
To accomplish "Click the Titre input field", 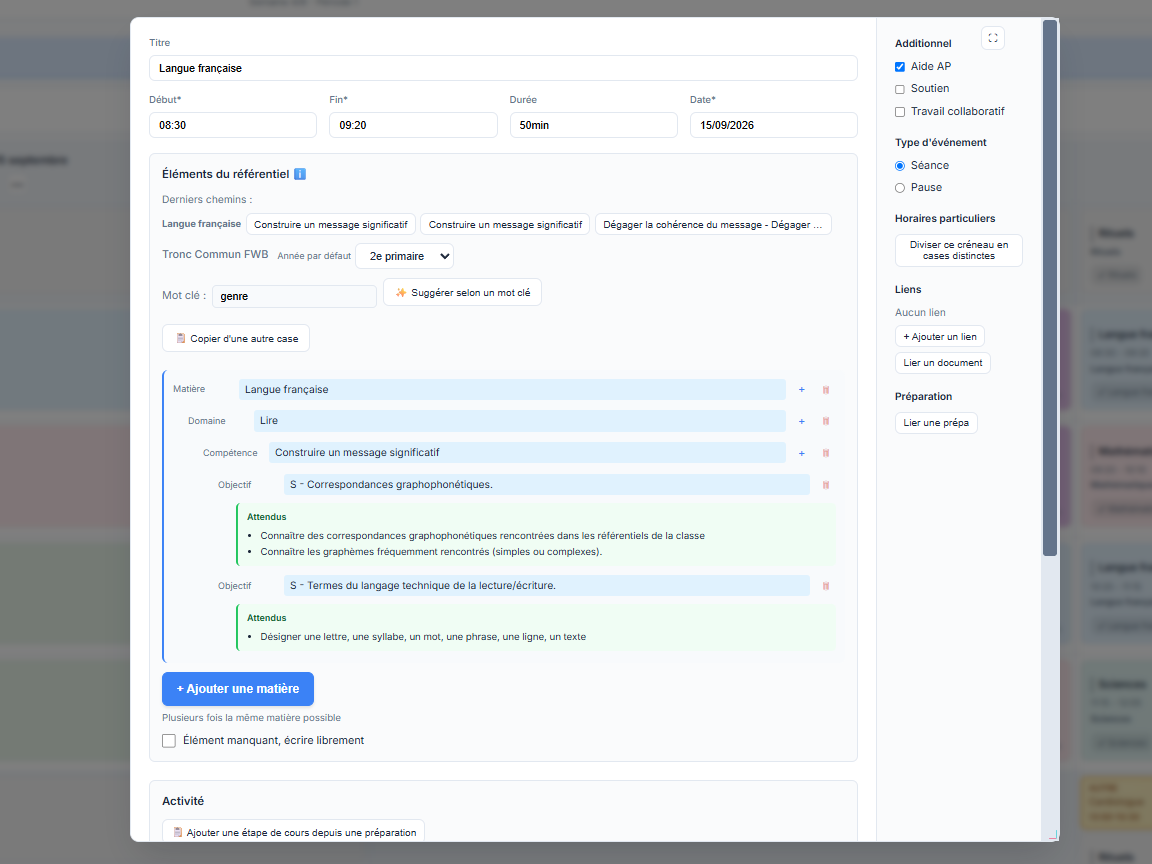I will coord(503,68).
